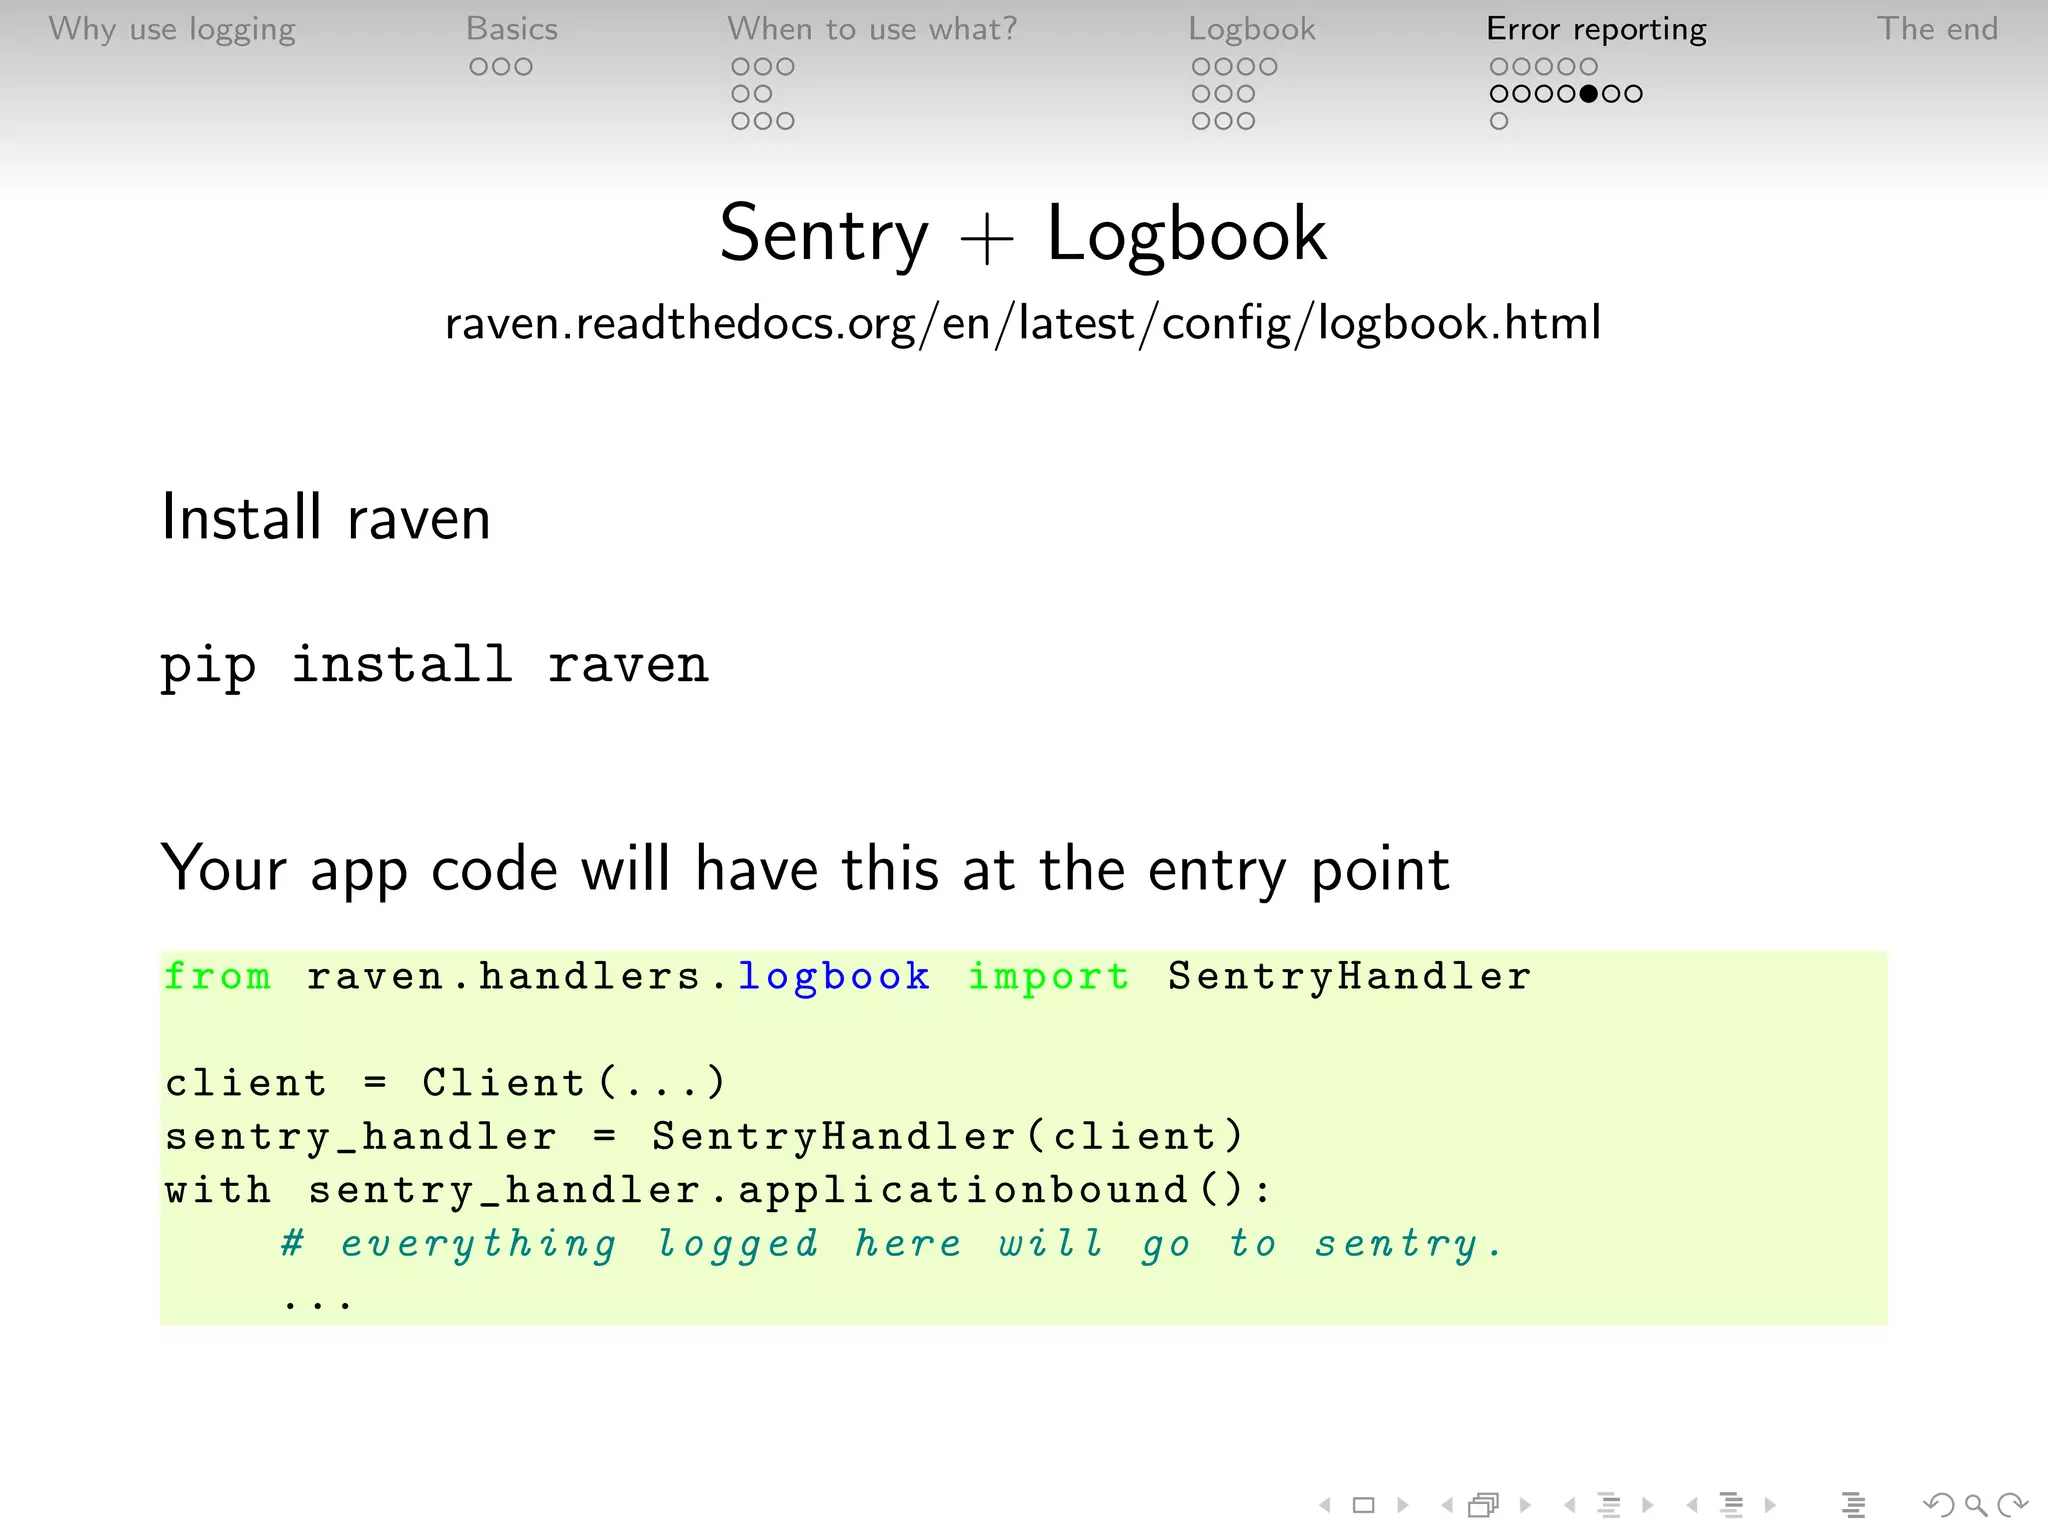Select the single dot below Error reporting rows
The height and width of the screenshot is (1536, 2048).
click(1499, 121)
